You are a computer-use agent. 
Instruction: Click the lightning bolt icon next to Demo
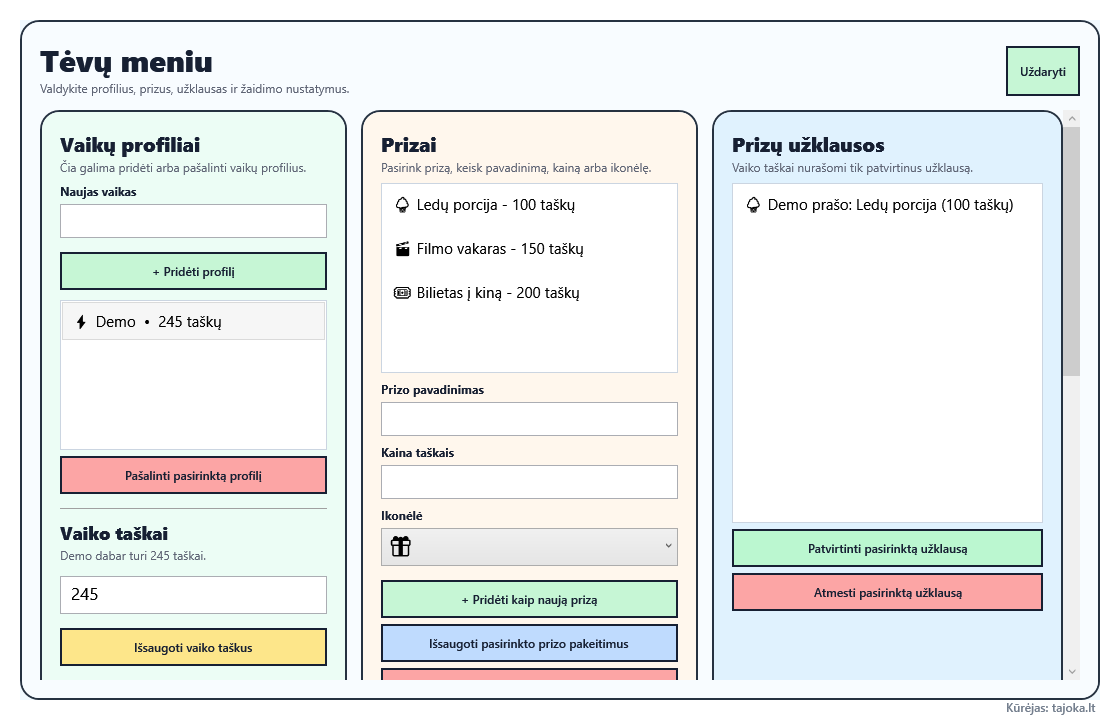click(81, 322)
